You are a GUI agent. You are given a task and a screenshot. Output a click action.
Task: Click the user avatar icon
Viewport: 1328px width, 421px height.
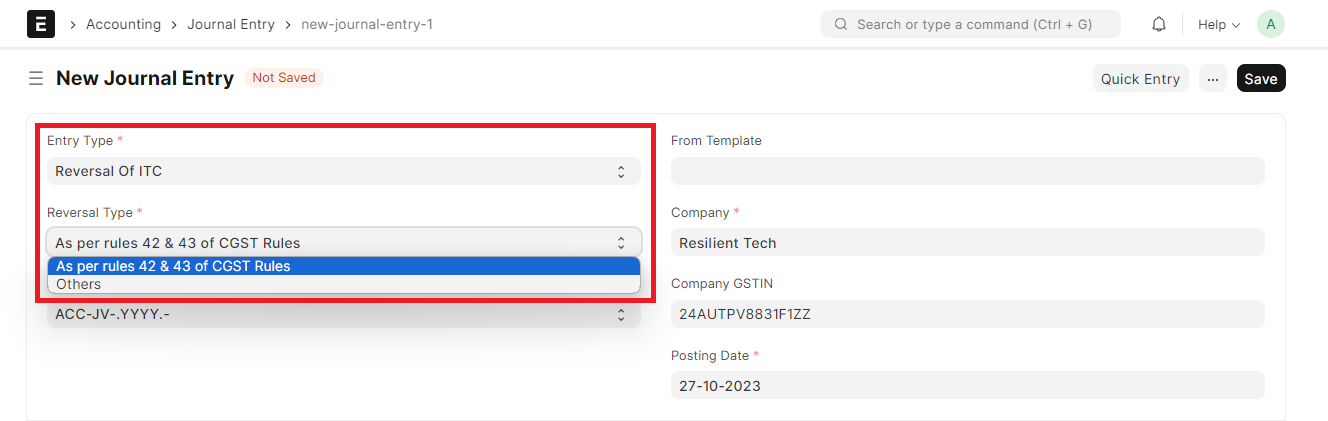coord(1270,24)
